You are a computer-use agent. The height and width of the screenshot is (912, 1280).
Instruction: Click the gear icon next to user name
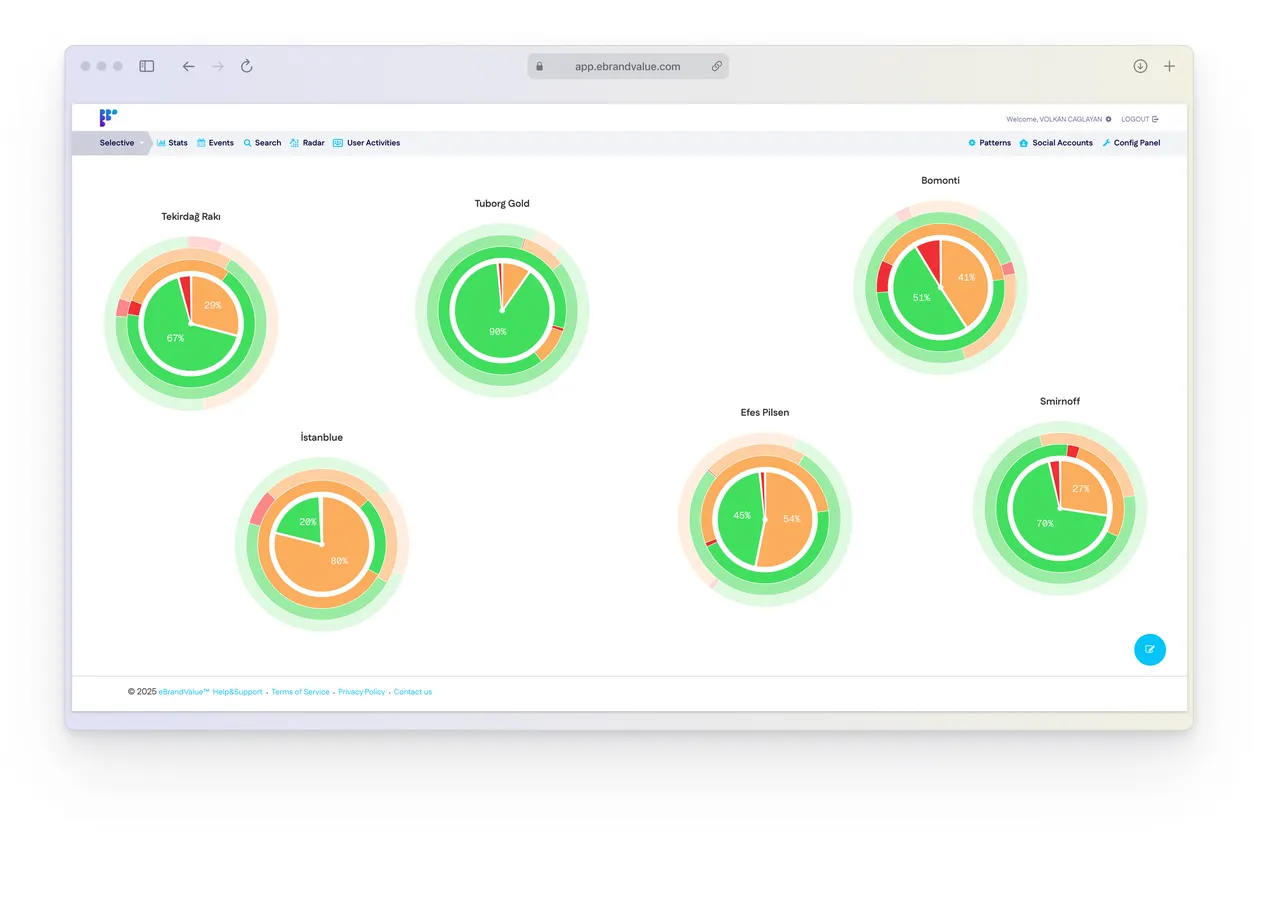pos(1108,119)
